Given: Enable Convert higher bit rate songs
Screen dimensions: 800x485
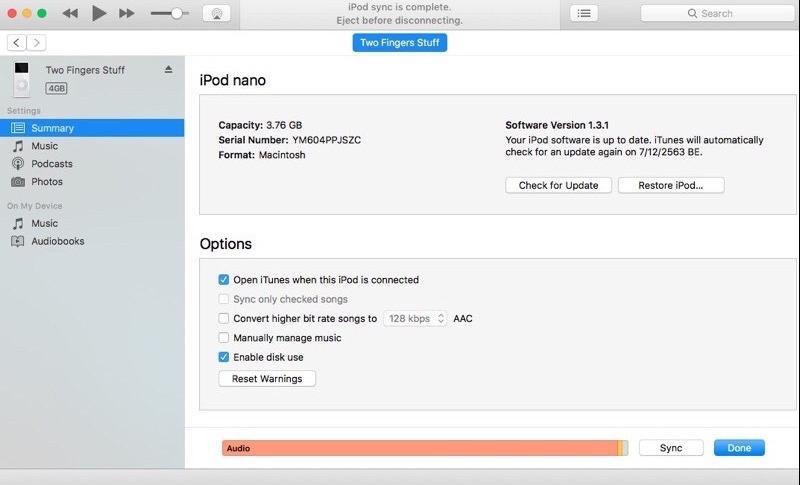Looking at the screenshot, I should click(x=223, y=318).
